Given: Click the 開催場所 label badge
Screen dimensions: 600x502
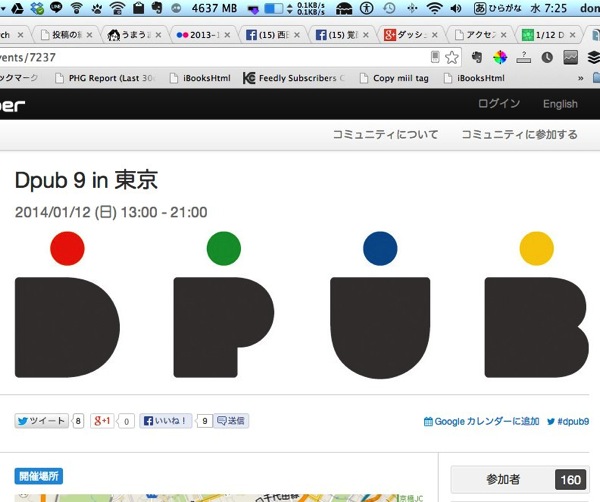Looking at the screenshot, I should (x=39, y=476).
